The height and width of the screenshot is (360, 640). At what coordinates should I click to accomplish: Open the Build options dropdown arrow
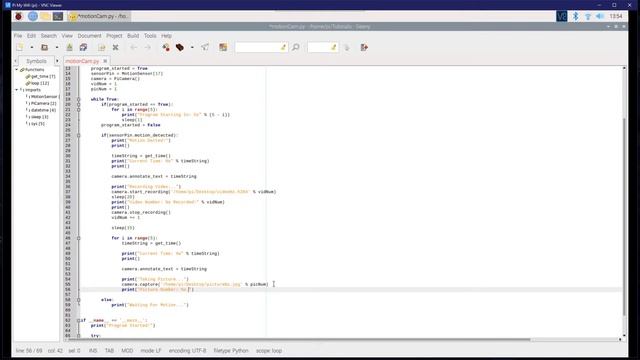pos(192,47)
